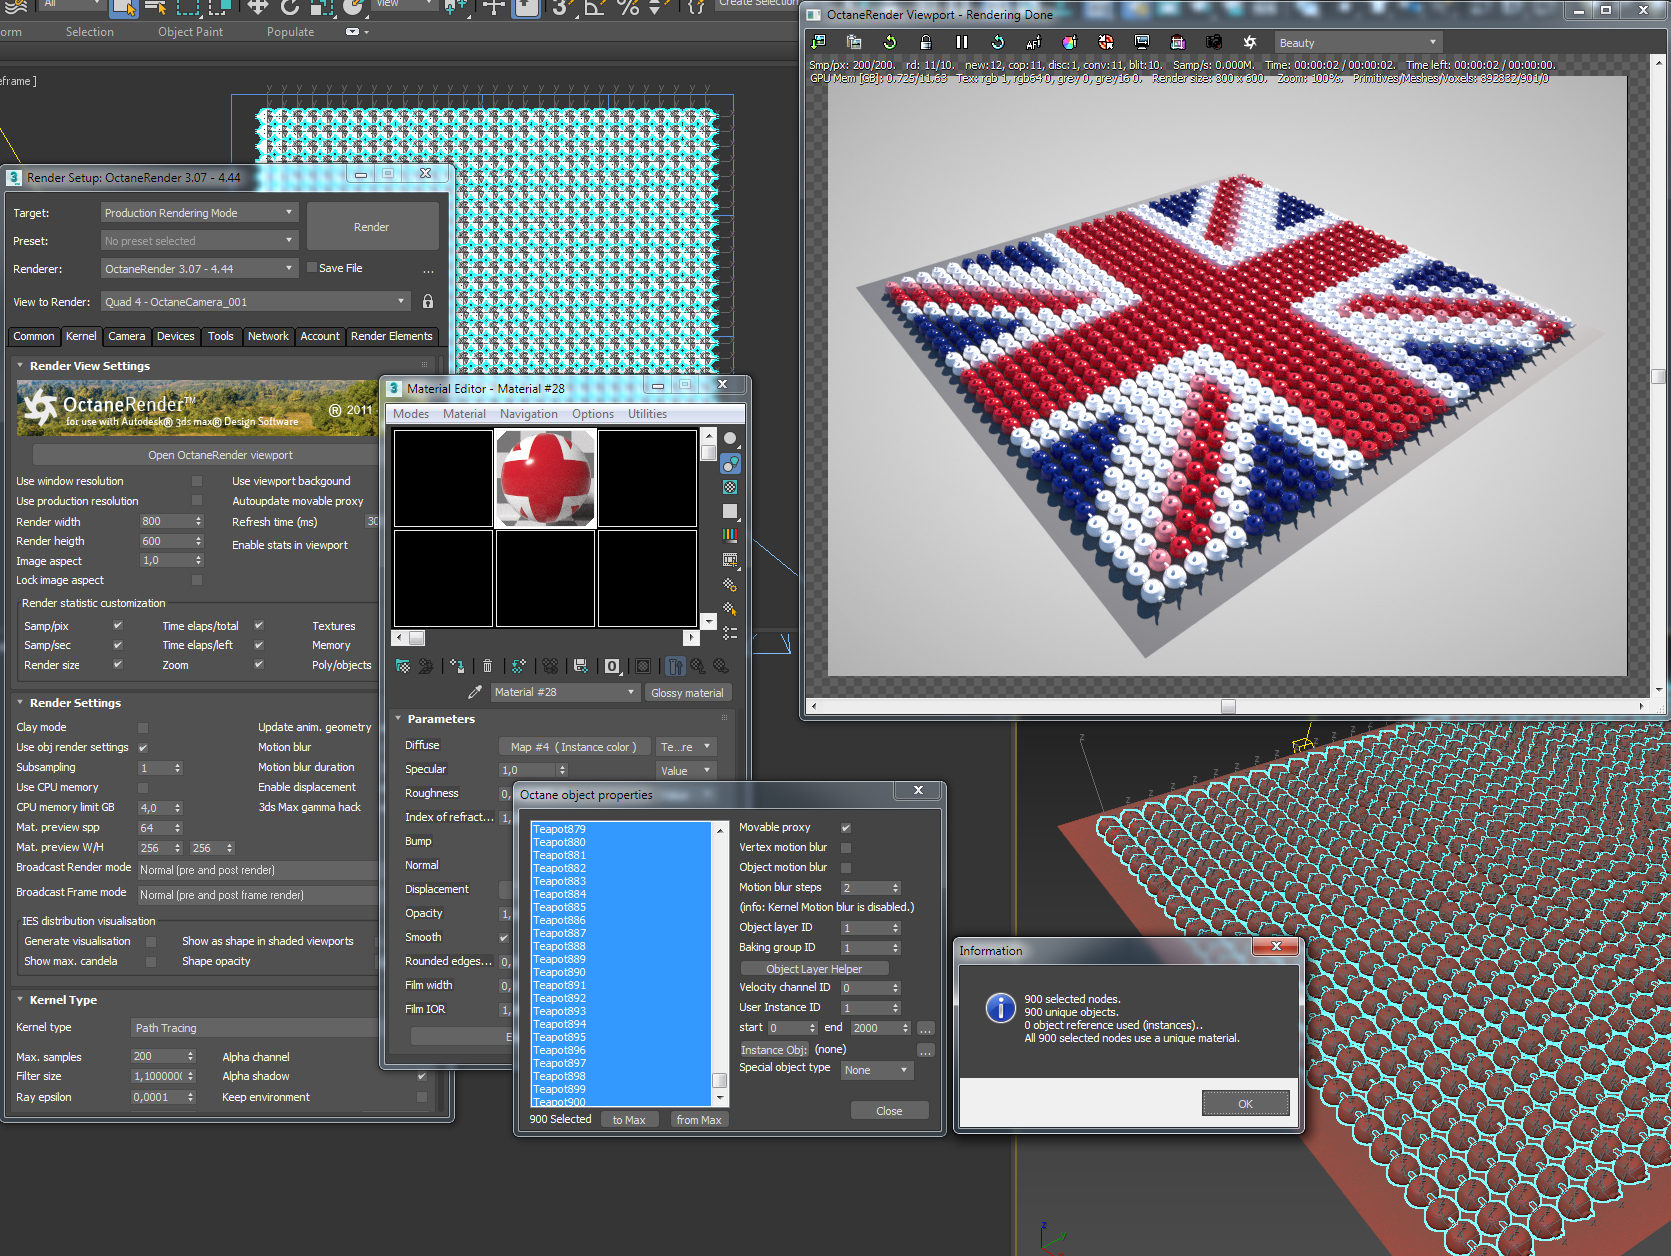The image size is (1671, 1256).
Task: Uncheck Use obj render settings
Action: click(143, 748)
